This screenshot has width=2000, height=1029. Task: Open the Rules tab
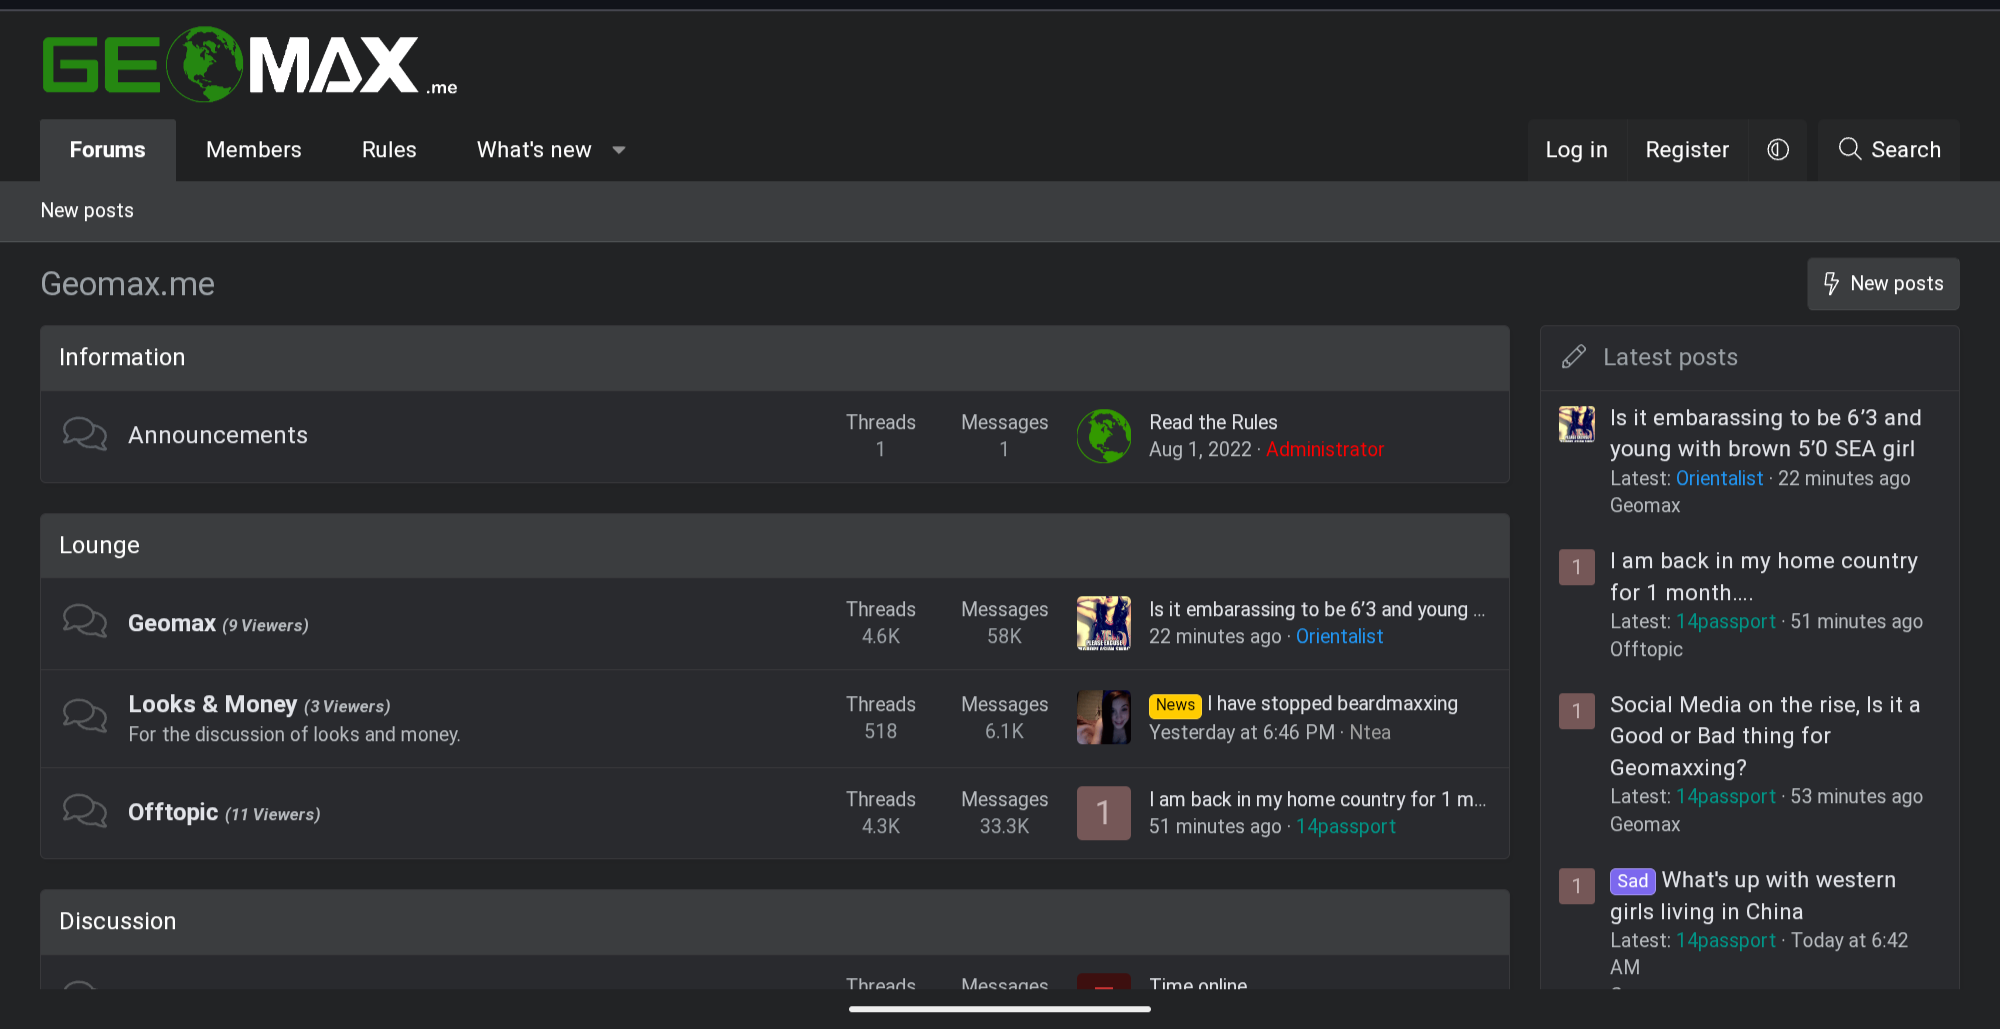[389, 150]
